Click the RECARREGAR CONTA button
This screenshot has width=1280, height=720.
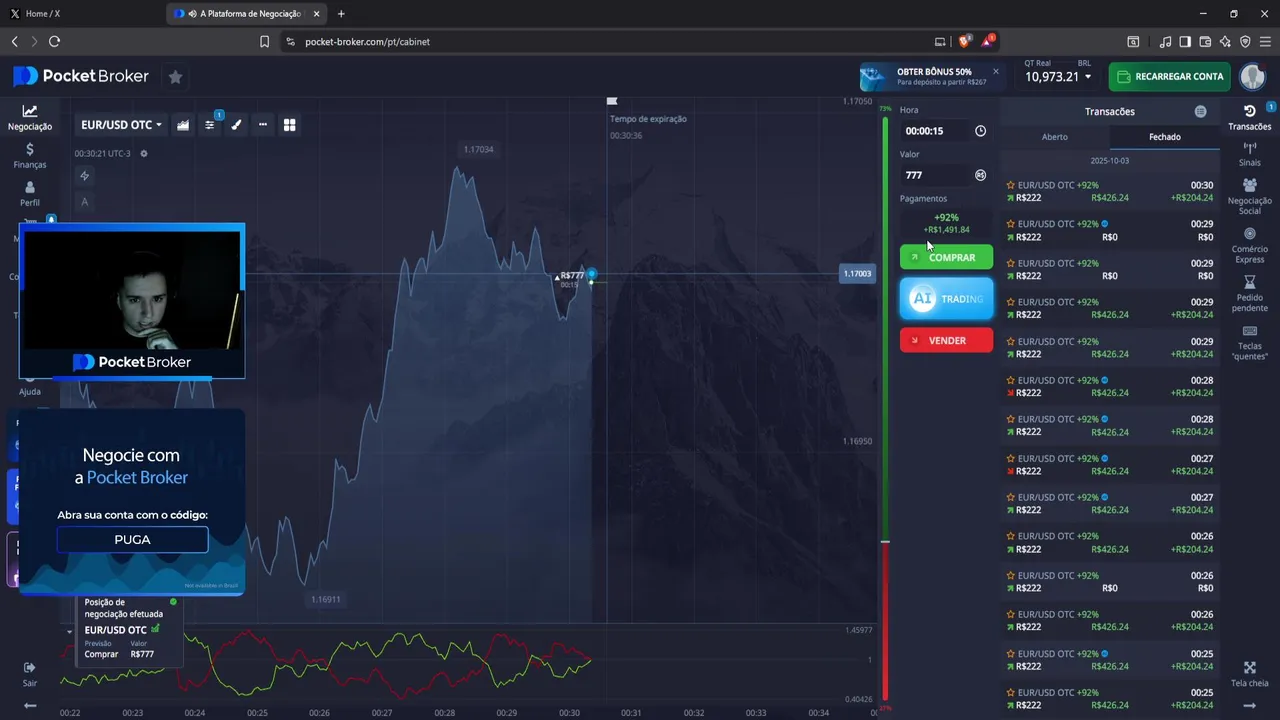[x=1169, y=76]
